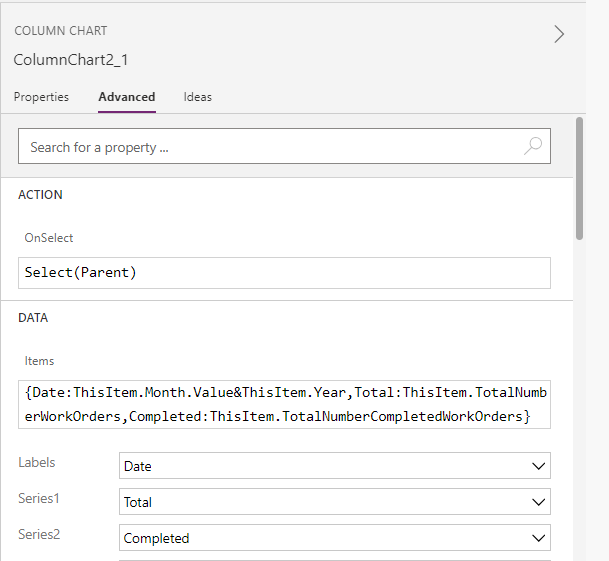Screen dimensions: 609x561
Task: Click the Items property label
Action: 39,361
